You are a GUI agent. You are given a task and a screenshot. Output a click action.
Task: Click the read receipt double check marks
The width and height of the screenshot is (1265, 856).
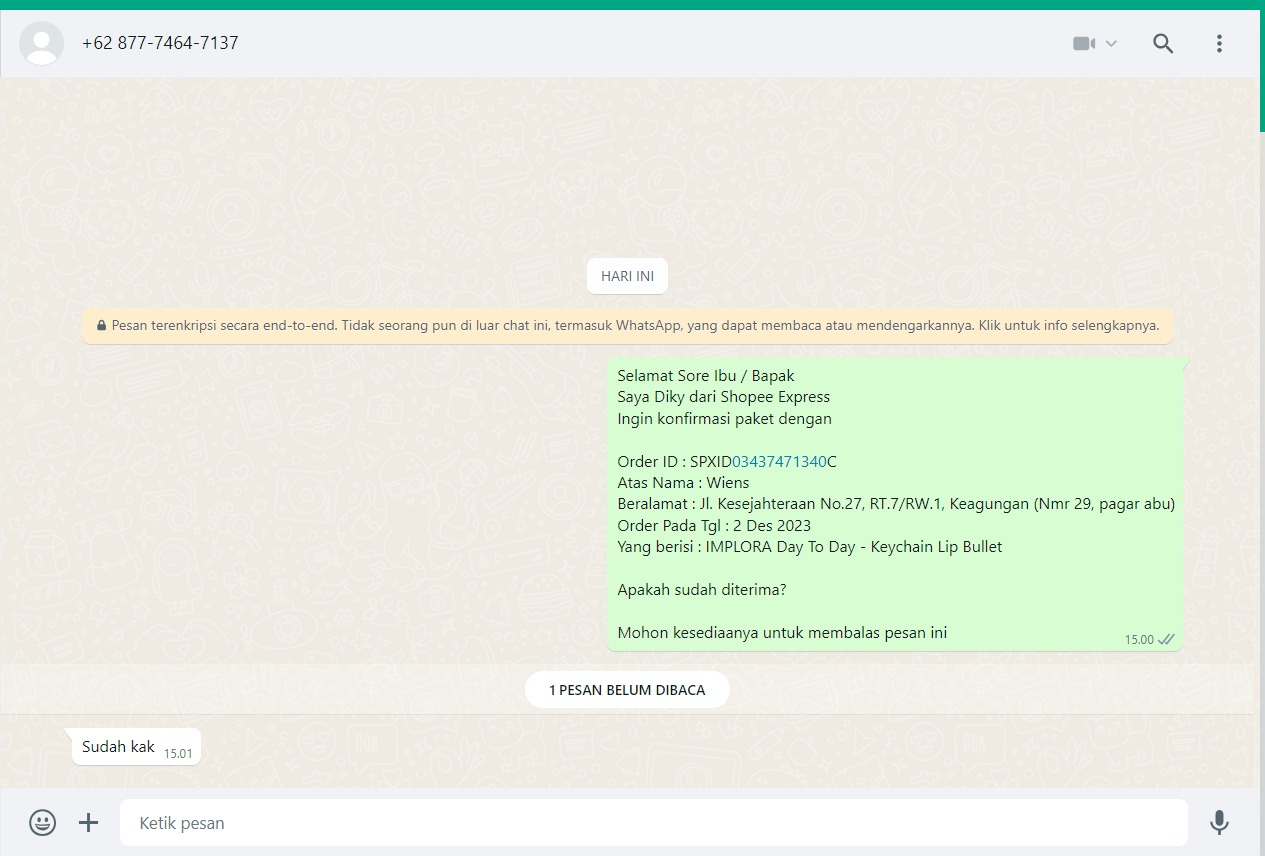[1166, 640]
